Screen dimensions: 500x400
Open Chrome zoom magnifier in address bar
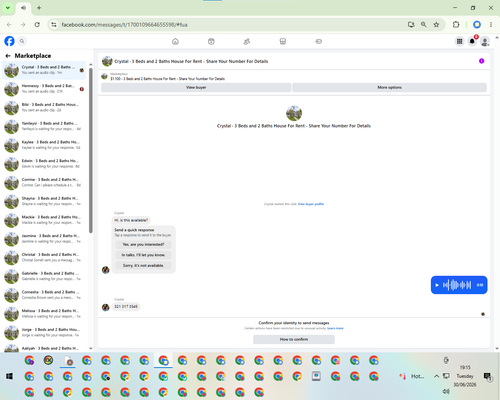click(x=423, y=25)
